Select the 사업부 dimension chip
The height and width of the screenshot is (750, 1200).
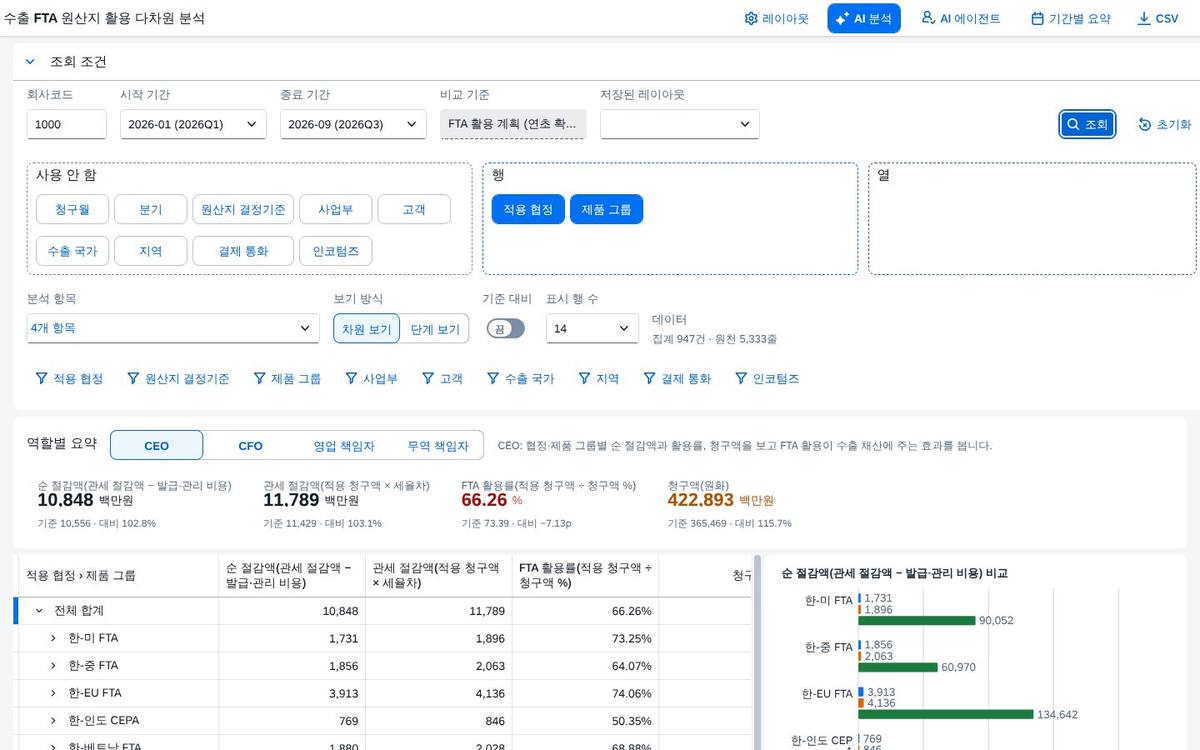click(x=336, y=209)
